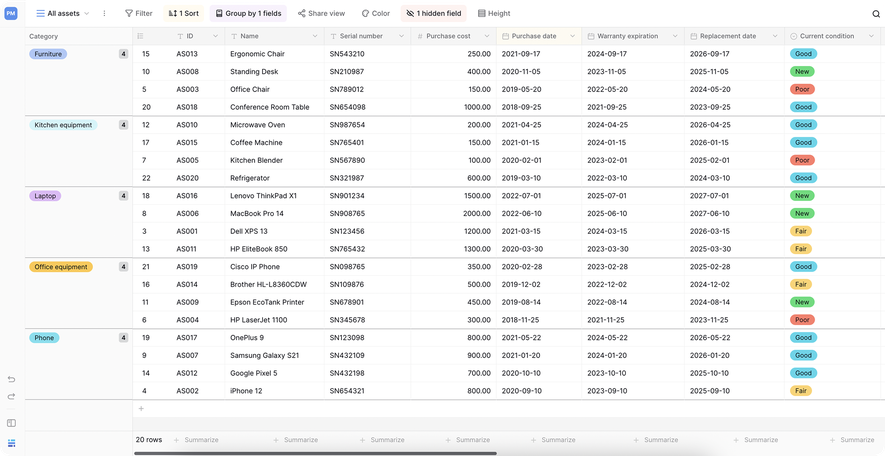Image resolution: width=885 pixels, height=456 pixels.
Task: Click the Microwave Oven name cell
Action: [275, 125]
